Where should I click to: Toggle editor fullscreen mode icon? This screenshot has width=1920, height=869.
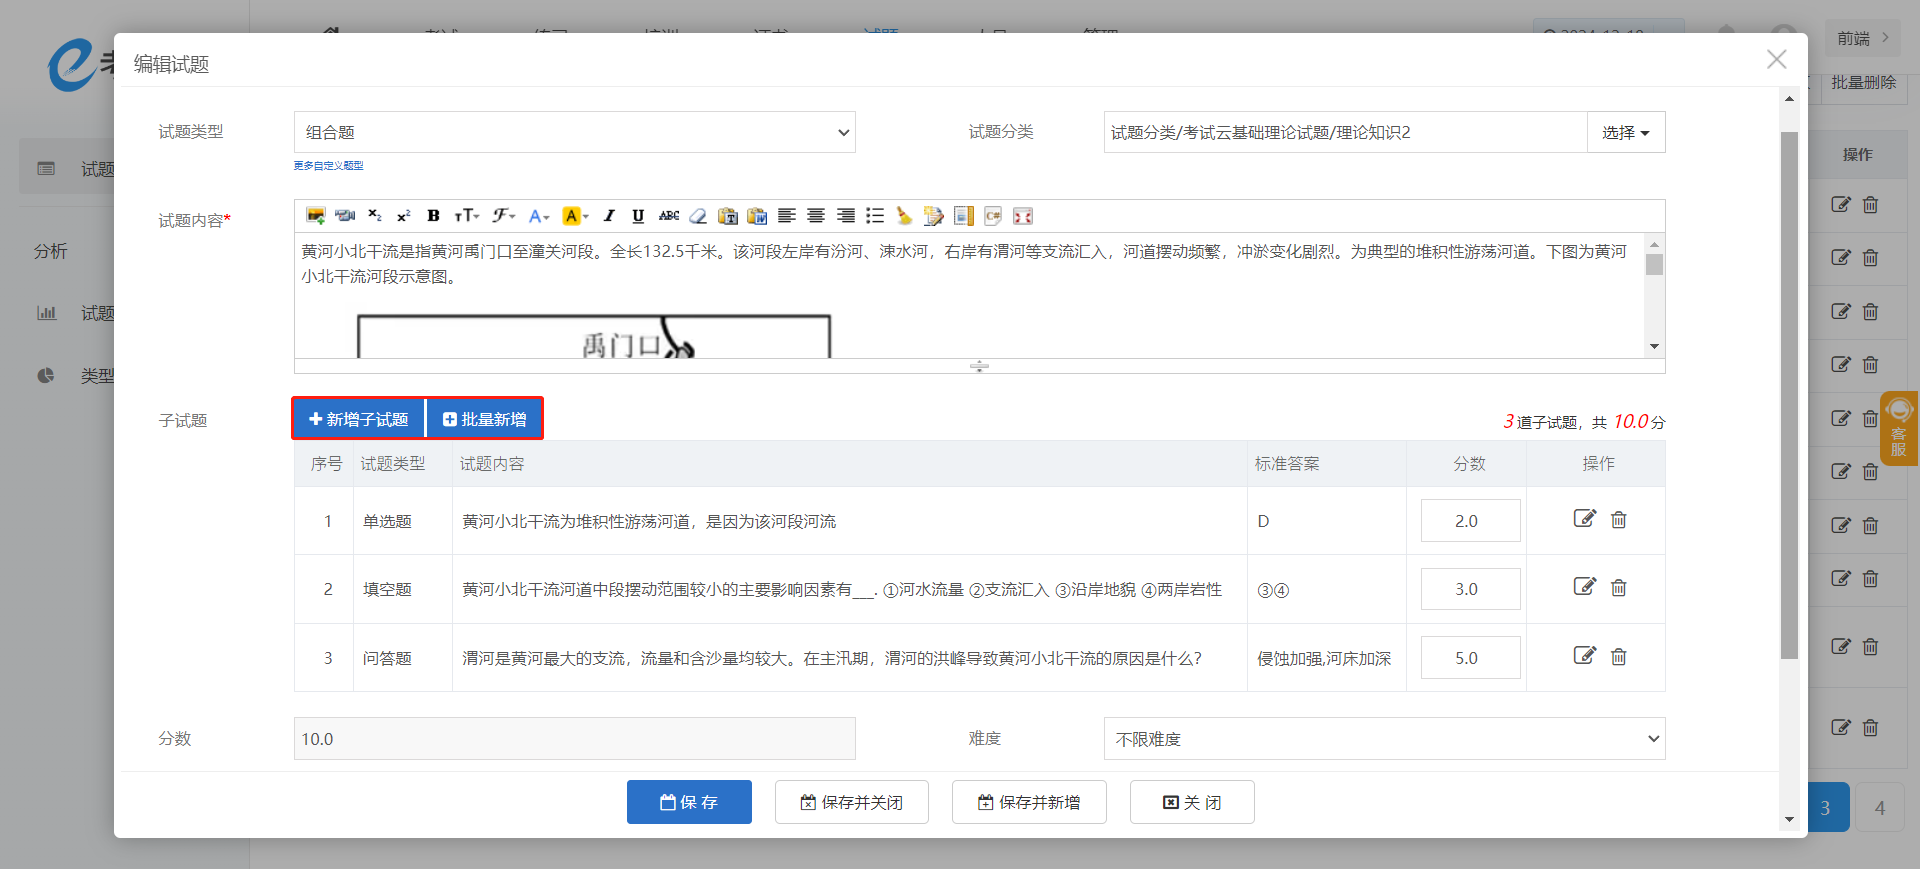[1022, 216]
